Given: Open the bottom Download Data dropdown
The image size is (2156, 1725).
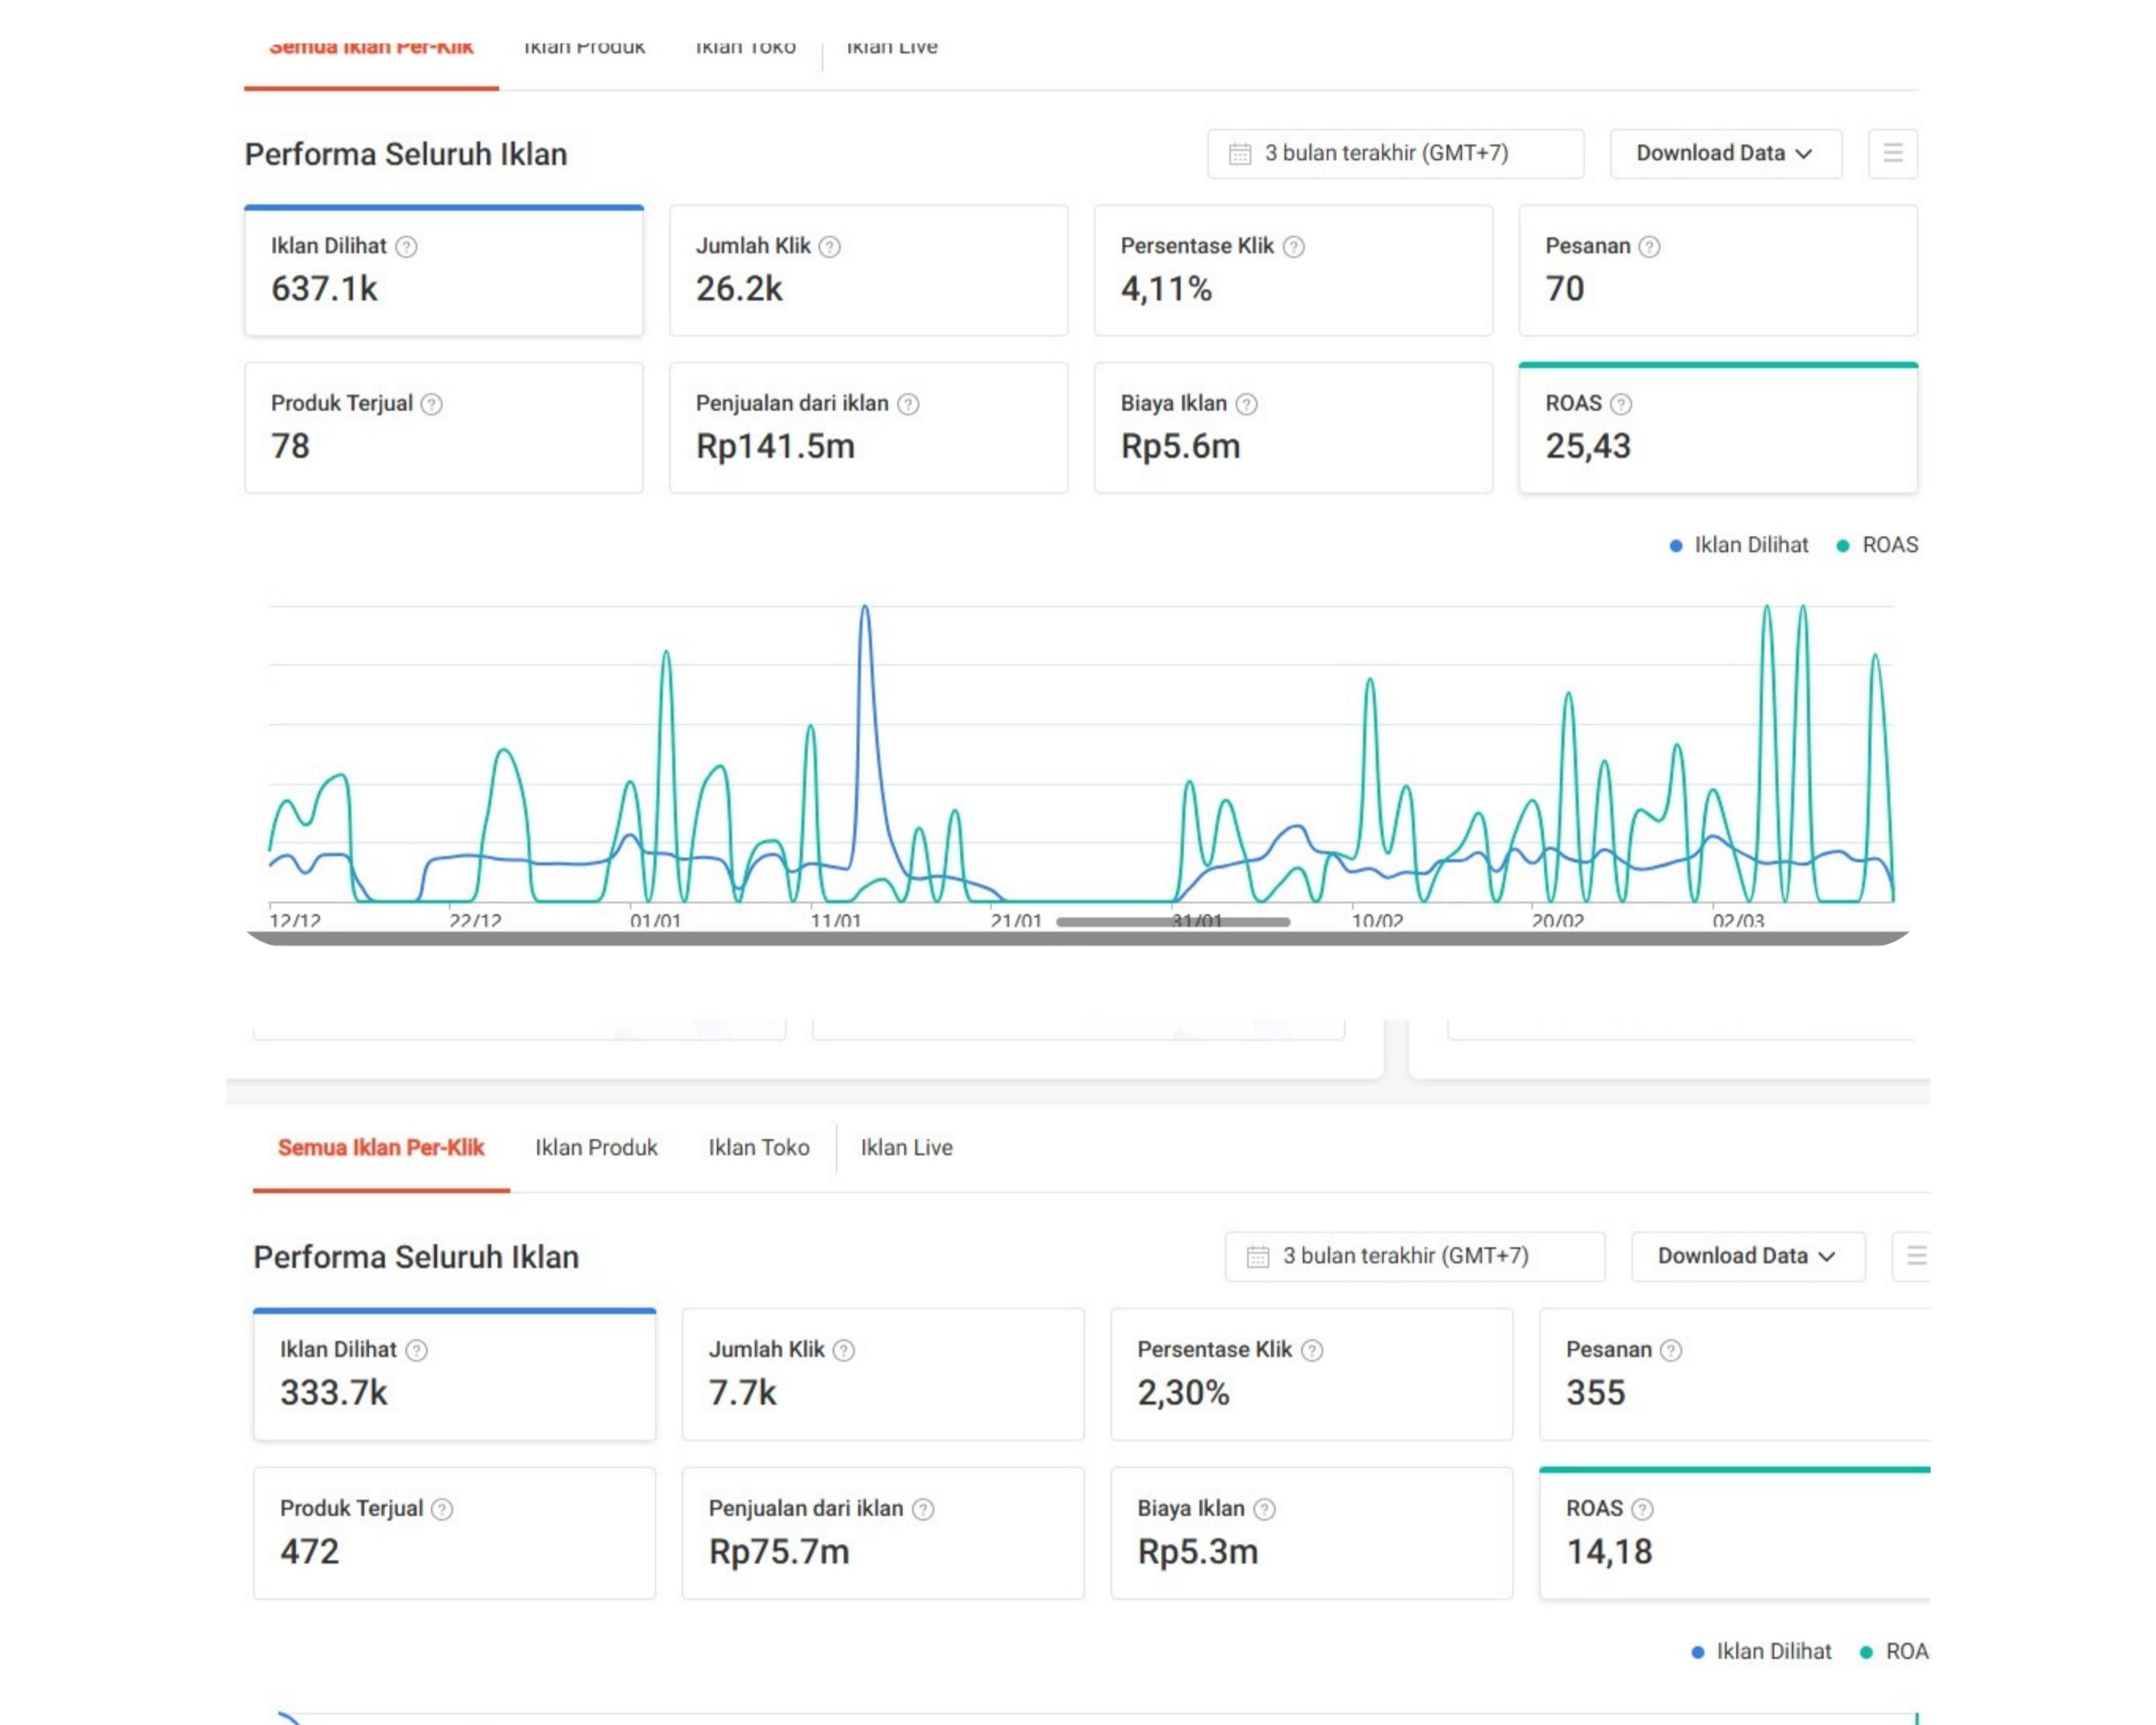Looking at the screenshot, I should [1747, 1256].
